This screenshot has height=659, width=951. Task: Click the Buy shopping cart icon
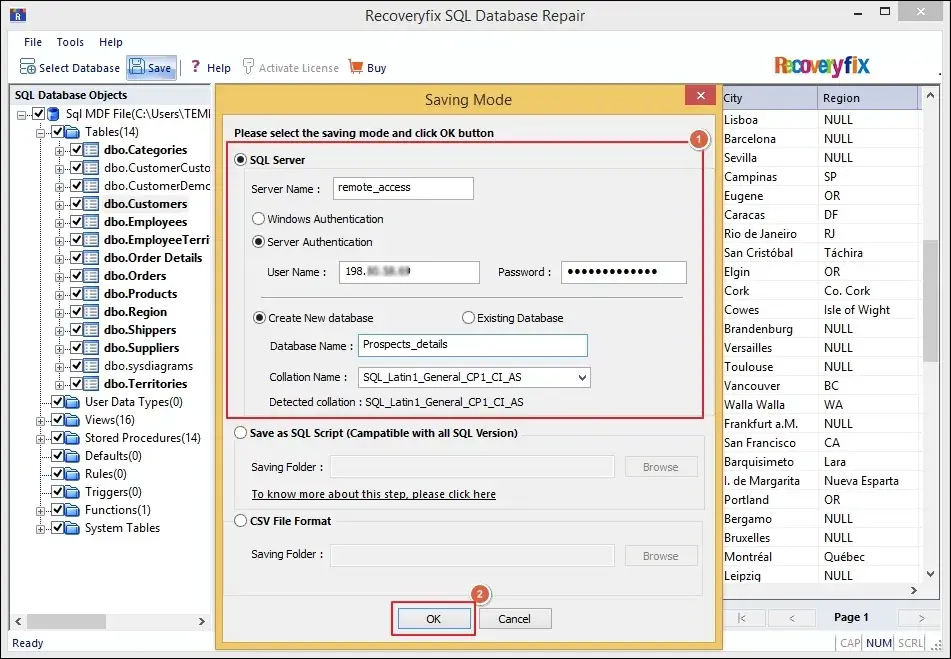point(355,67)
